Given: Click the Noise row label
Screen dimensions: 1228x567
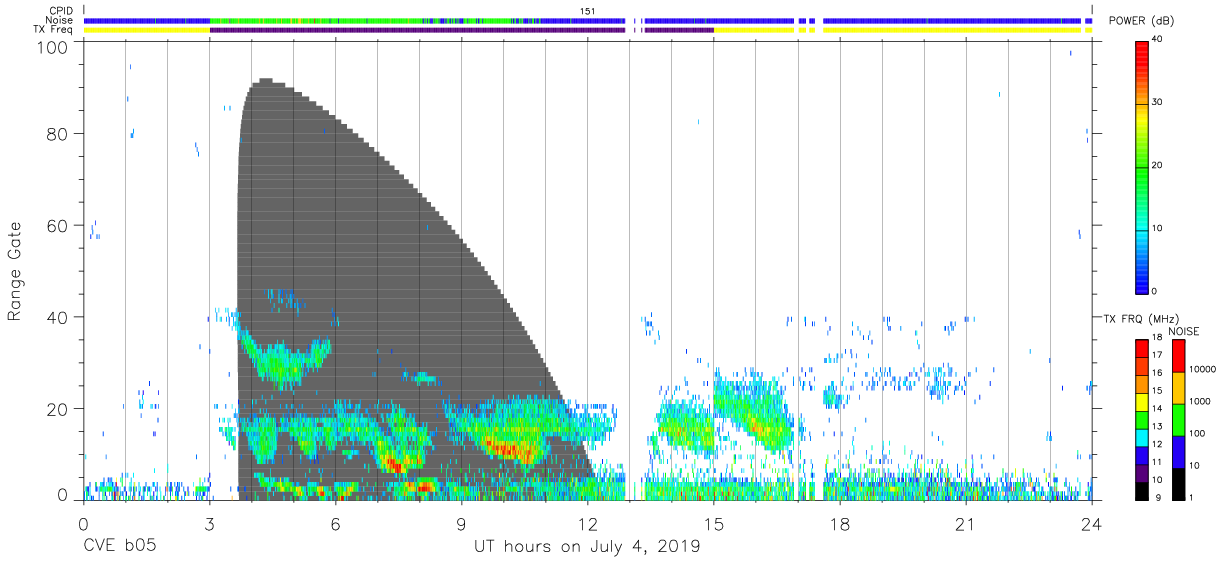Looking at the screenshot, I should pyautogui.click(x=60, y=20).
